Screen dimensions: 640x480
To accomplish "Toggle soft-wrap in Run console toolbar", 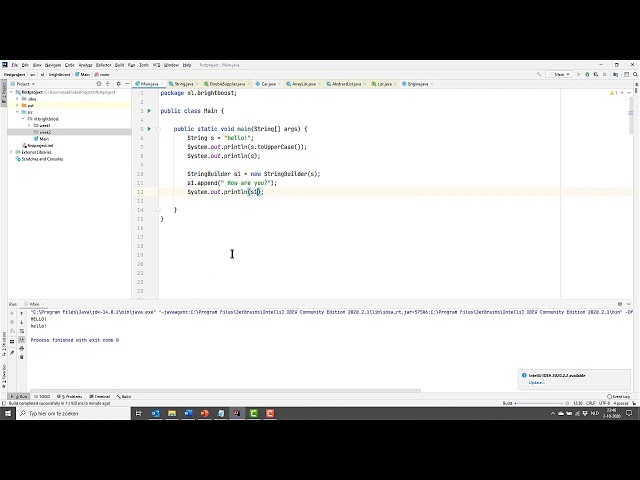I will pyautogui.click(x=22, y=331).
